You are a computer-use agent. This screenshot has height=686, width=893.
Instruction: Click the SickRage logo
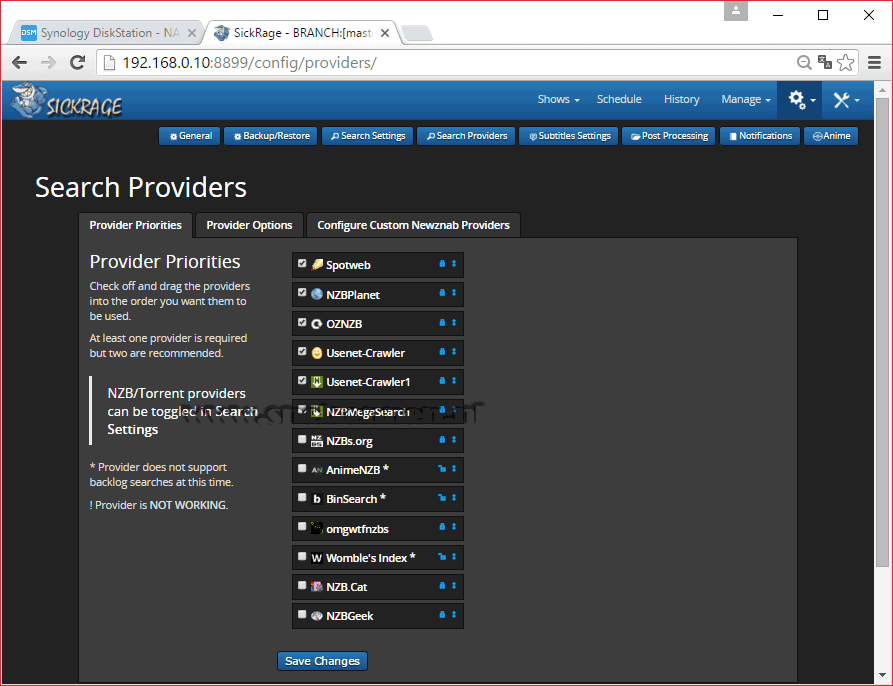point(67,101)
